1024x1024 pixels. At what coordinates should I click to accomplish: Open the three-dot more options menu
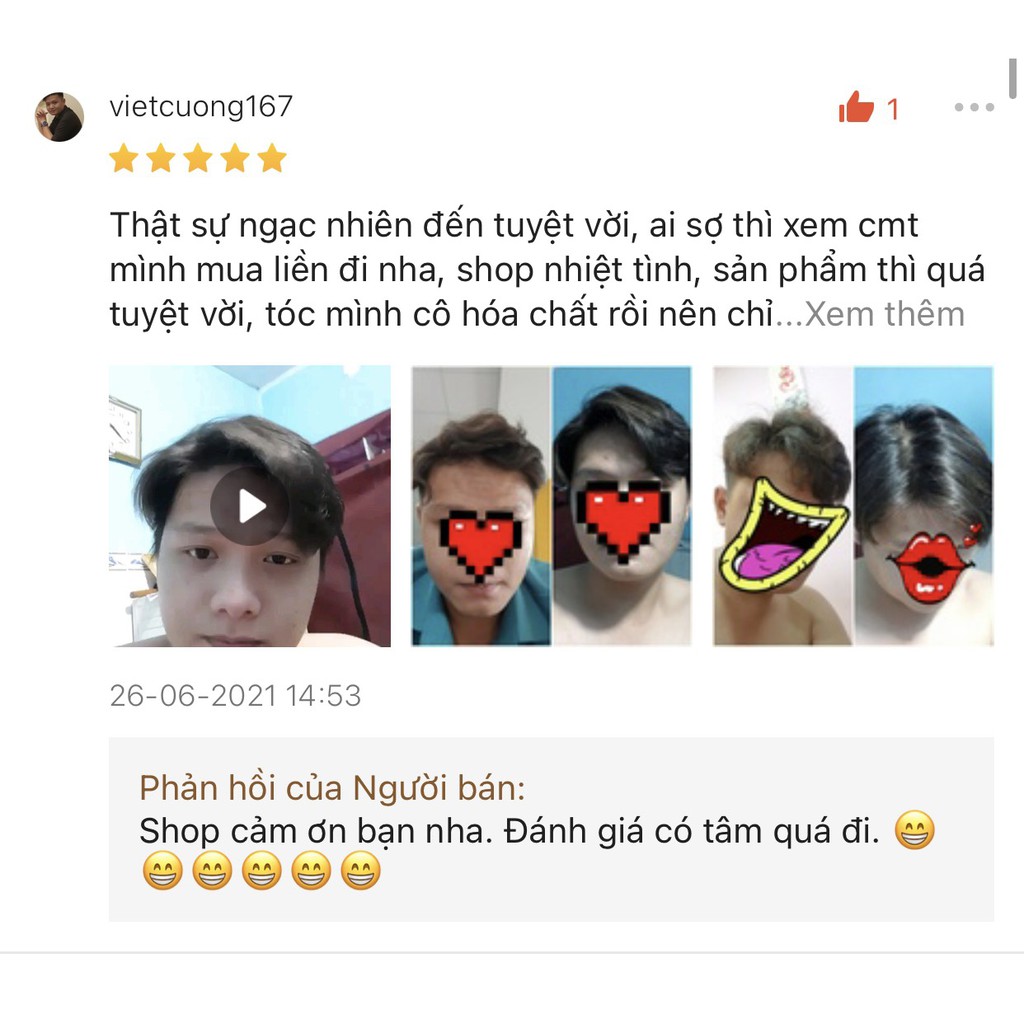[974, 107]
